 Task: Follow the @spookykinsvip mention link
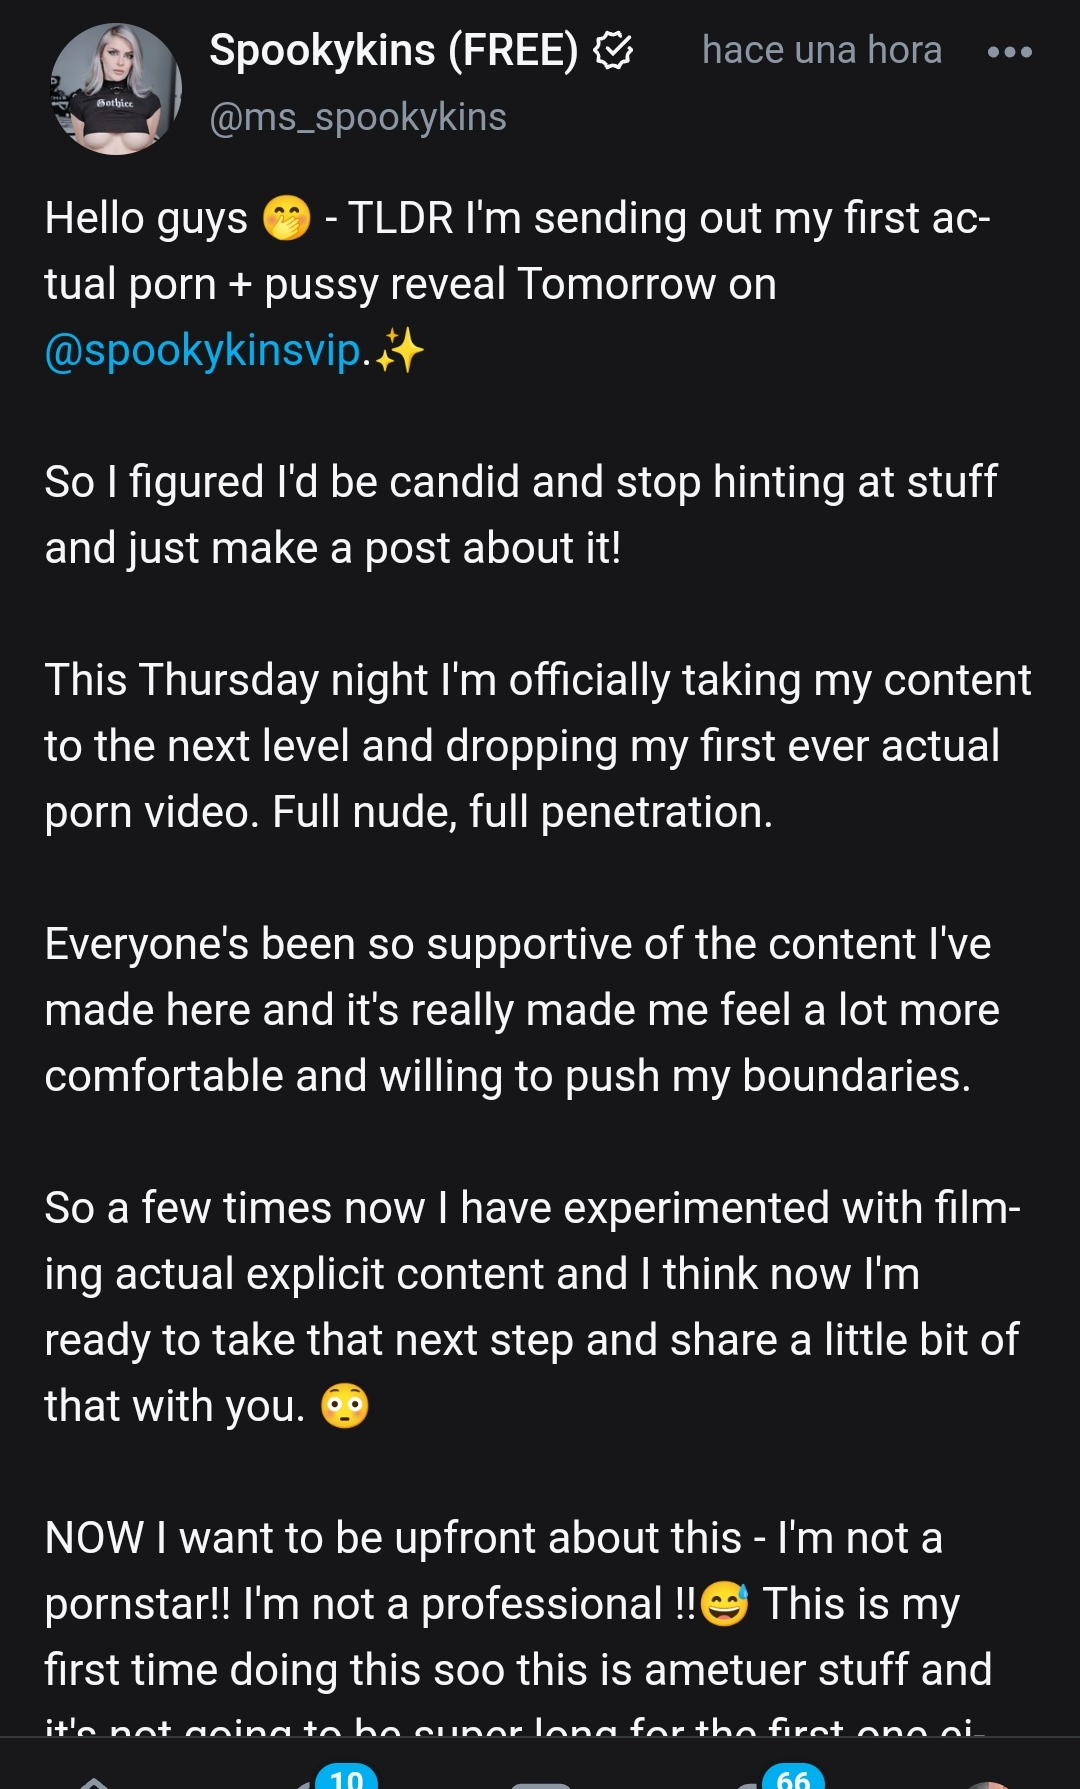point(203,351)
